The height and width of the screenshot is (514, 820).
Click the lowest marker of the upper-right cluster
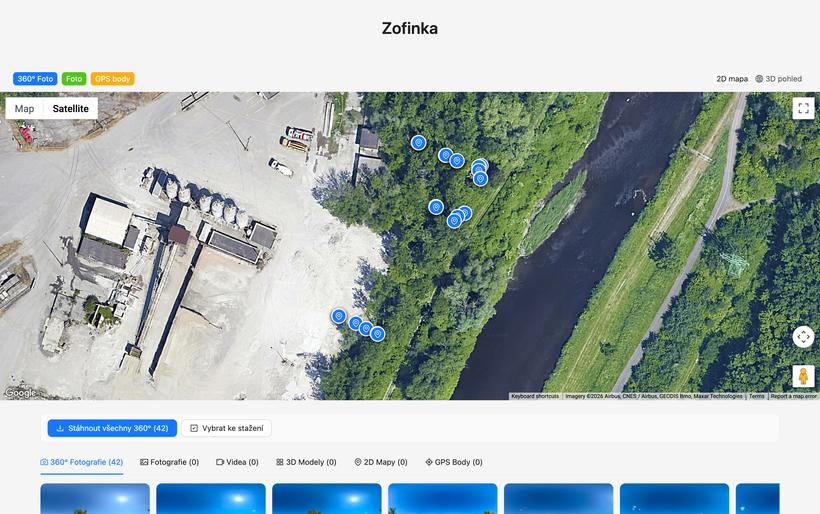click(x=480, y=179)
